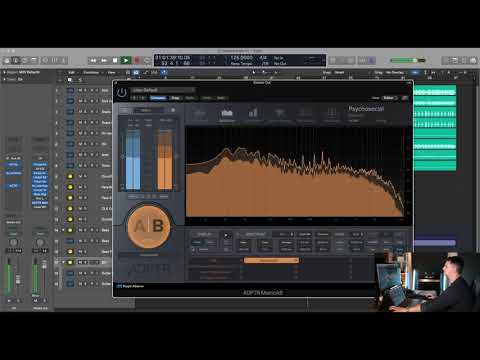This screenshot has height=360, width=480.
Task: Start playback with the green Play button
Action: point(126,60)
